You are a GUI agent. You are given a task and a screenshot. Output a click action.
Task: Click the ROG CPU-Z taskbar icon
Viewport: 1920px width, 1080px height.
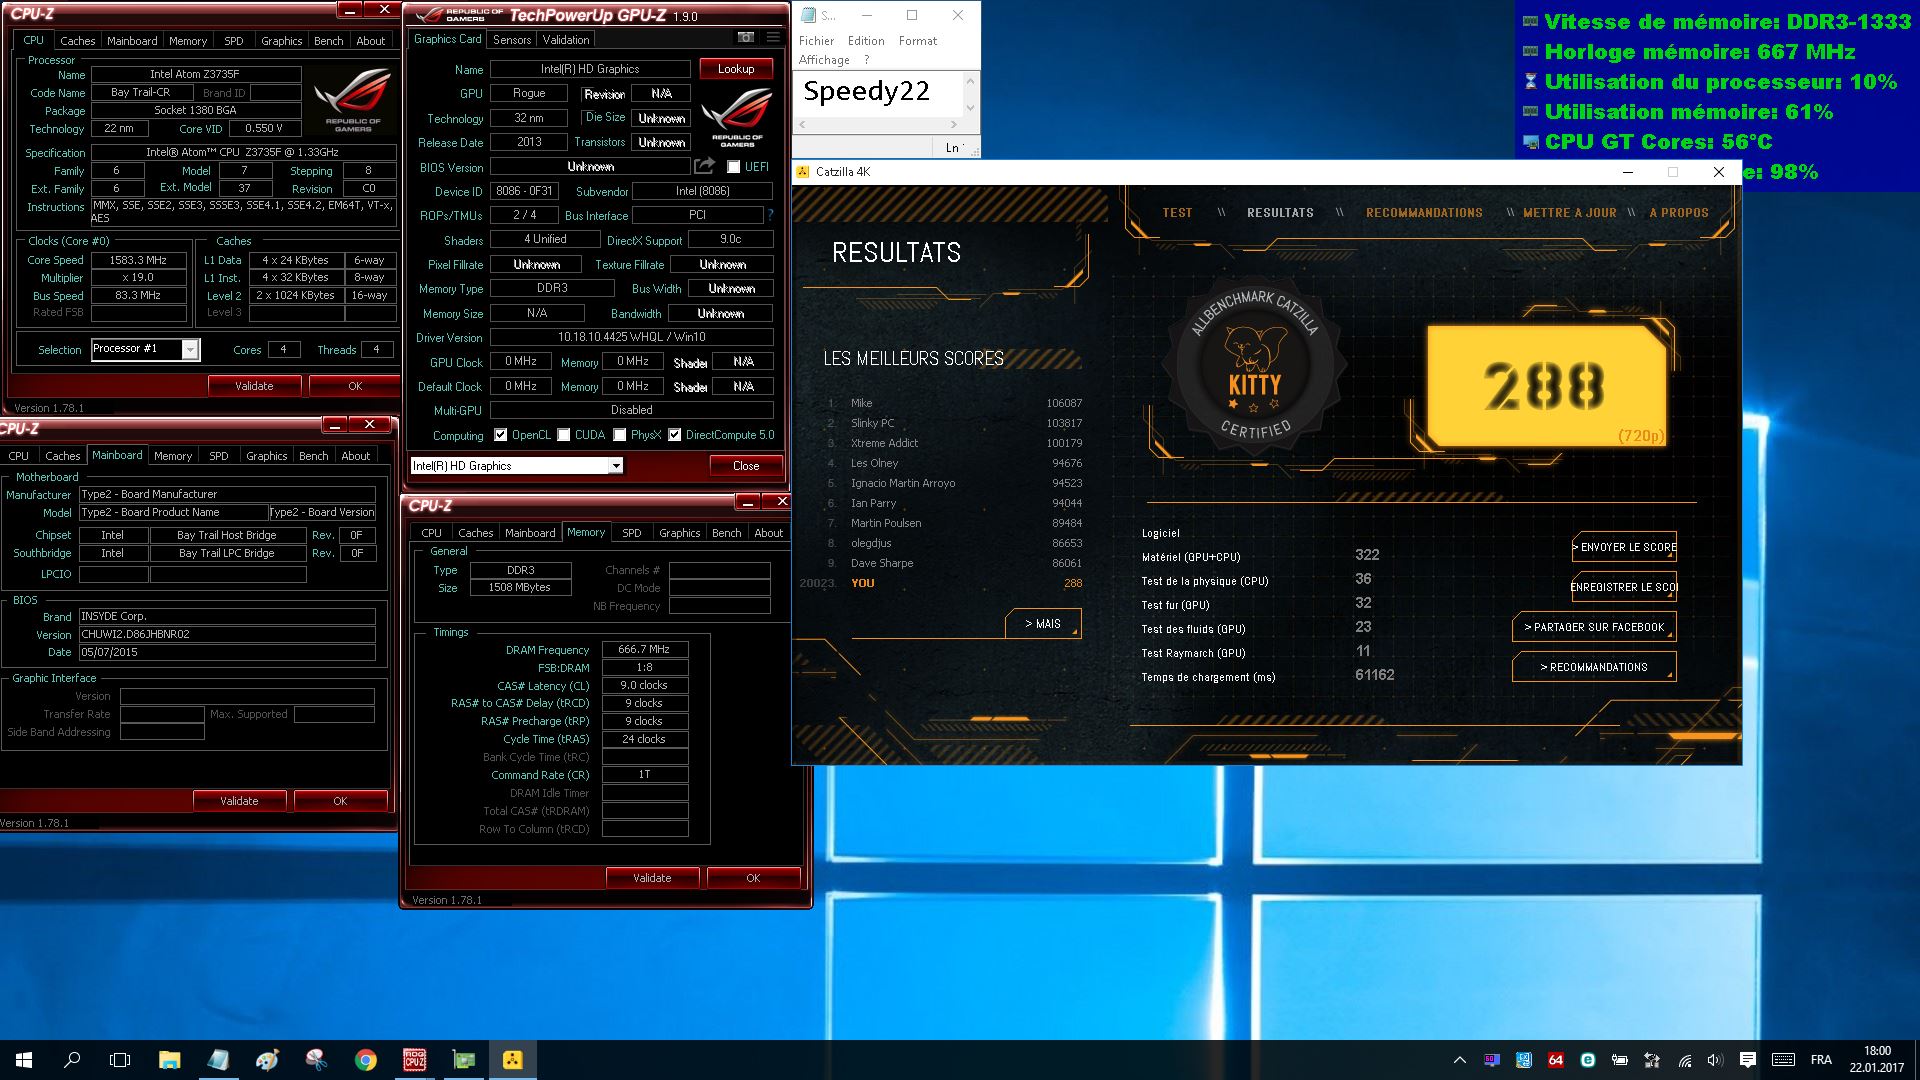(x=414, y=1060)
